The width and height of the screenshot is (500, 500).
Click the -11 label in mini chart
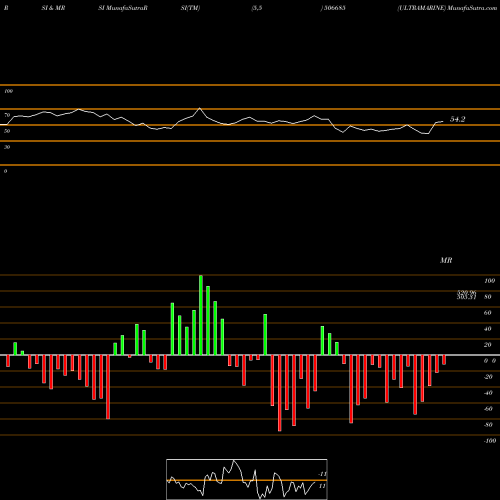coord(322,474)
